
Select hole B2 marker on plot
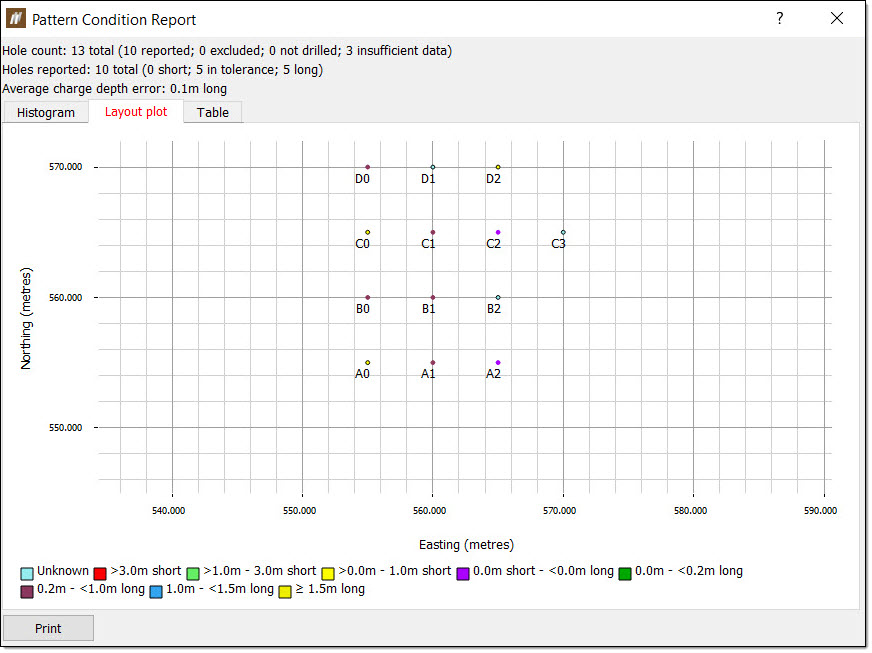pos(498,298)
